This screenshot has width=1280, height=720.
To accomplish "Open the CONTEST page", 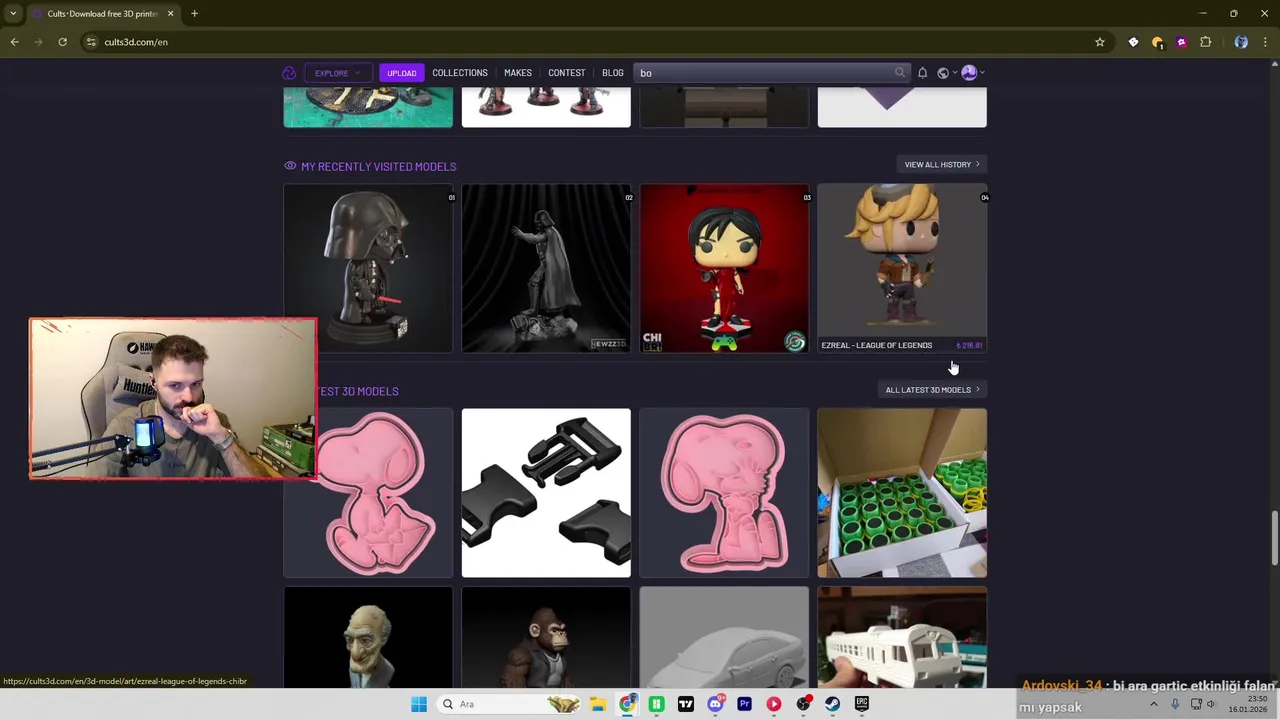I will coord(566,73).
